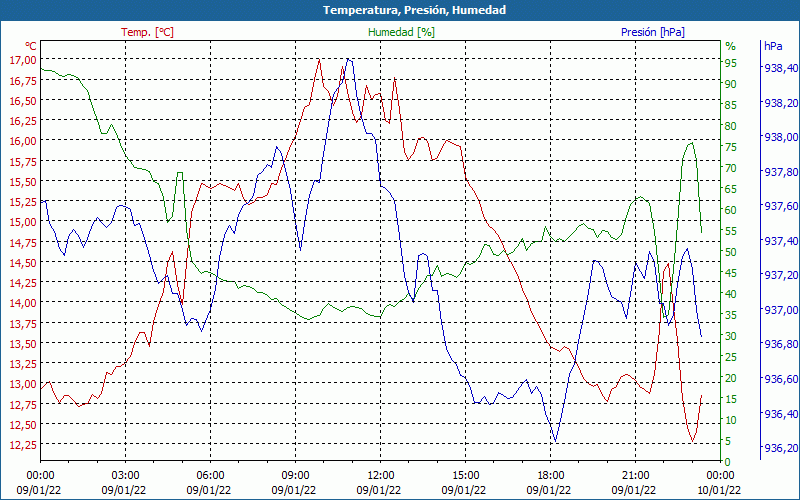The height and width of the screenshot is (500, 800).
Task: Click pressure axis value 936,20
Action: (781, 448)
